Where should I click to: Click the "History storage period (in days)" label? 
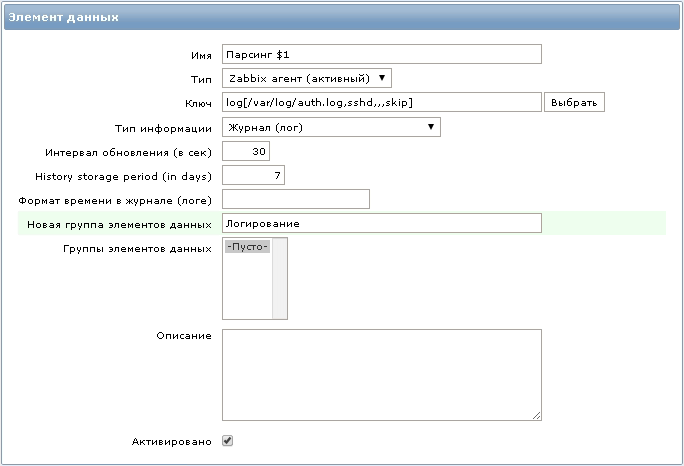pyautogui.click(x=124, y=176)
